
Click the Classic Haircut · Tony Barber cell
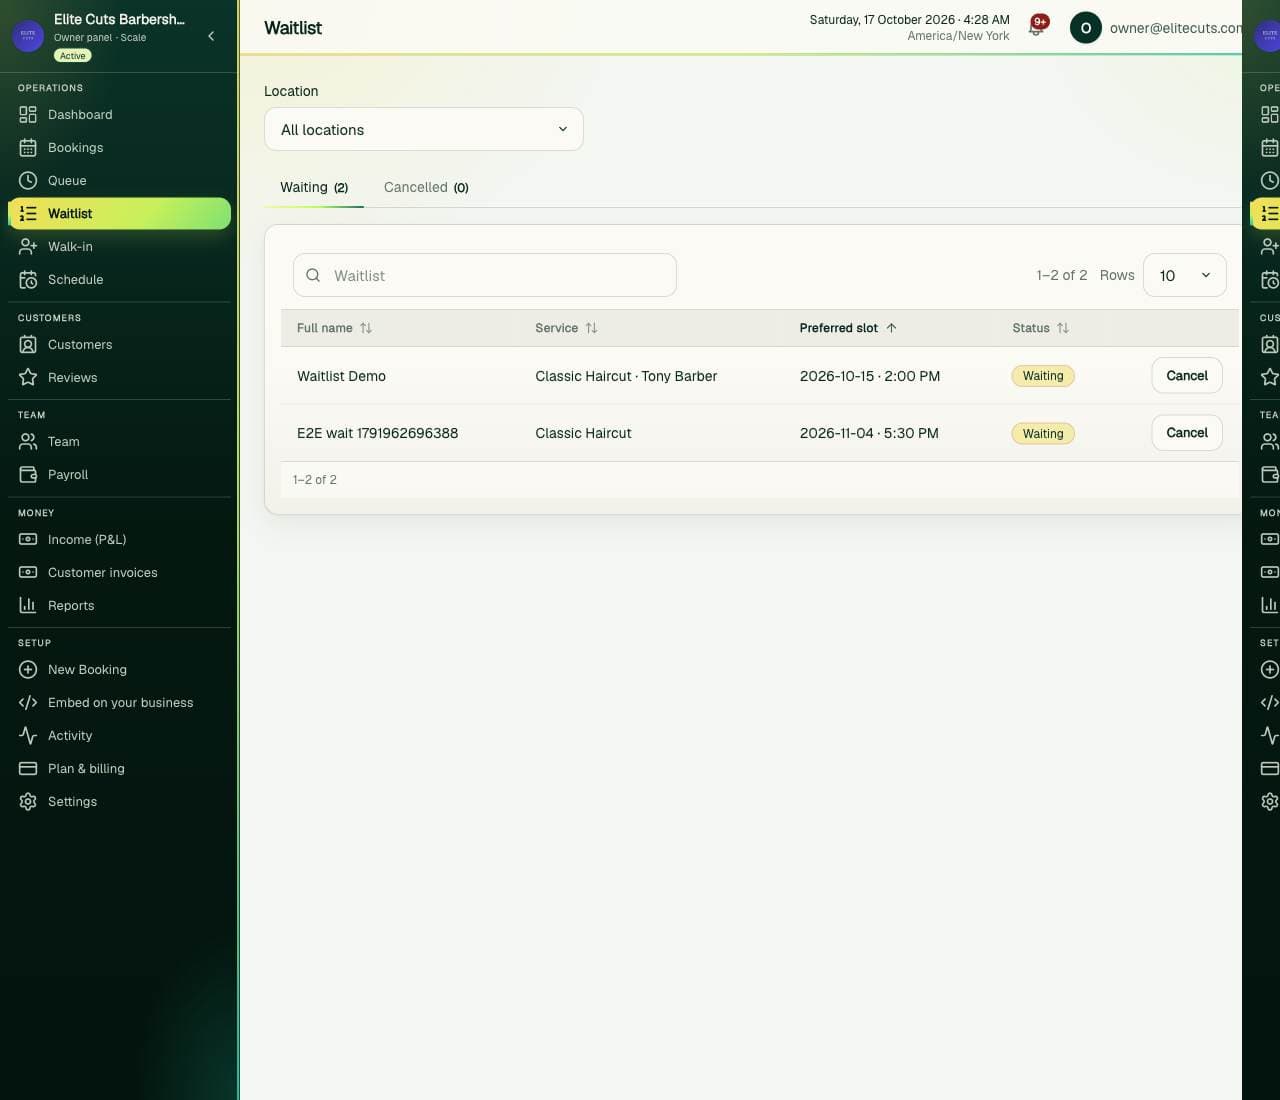click(626, 376)
